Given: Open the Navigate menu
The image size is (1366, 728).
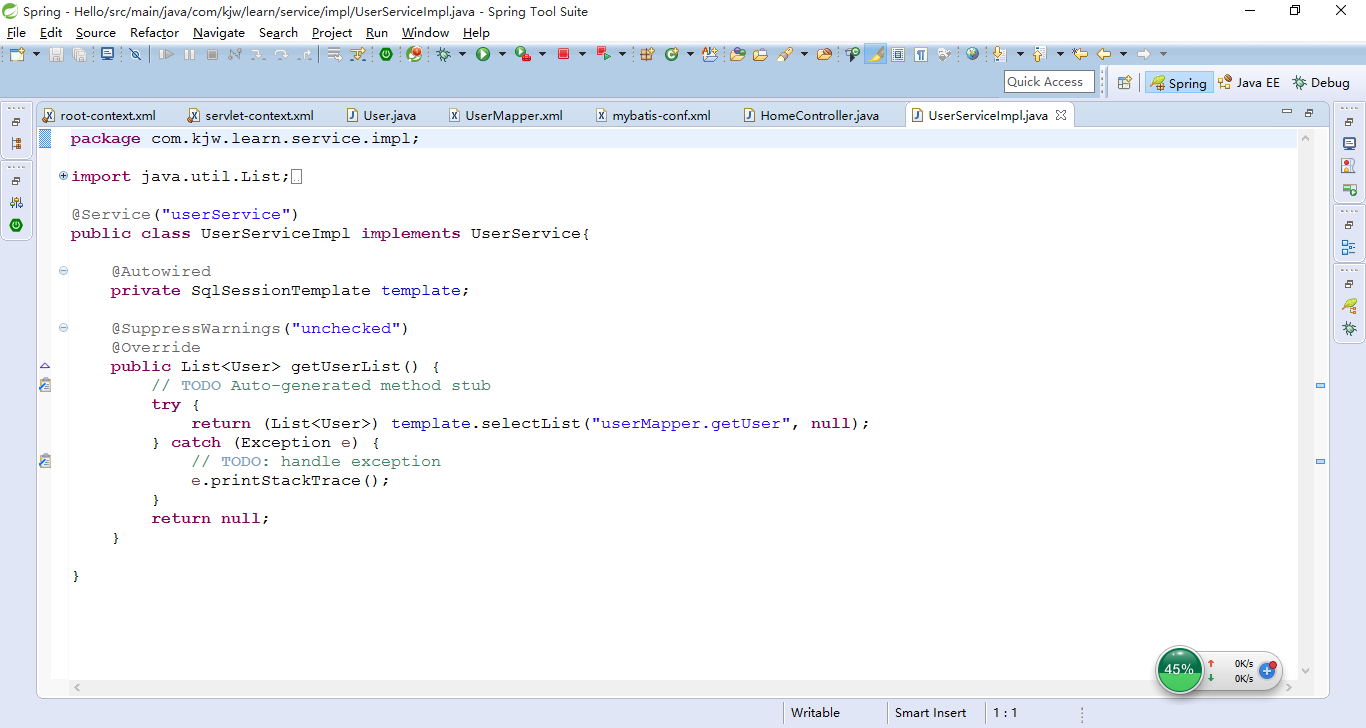Looking at the screenshot, I should (x=219, y=32).
